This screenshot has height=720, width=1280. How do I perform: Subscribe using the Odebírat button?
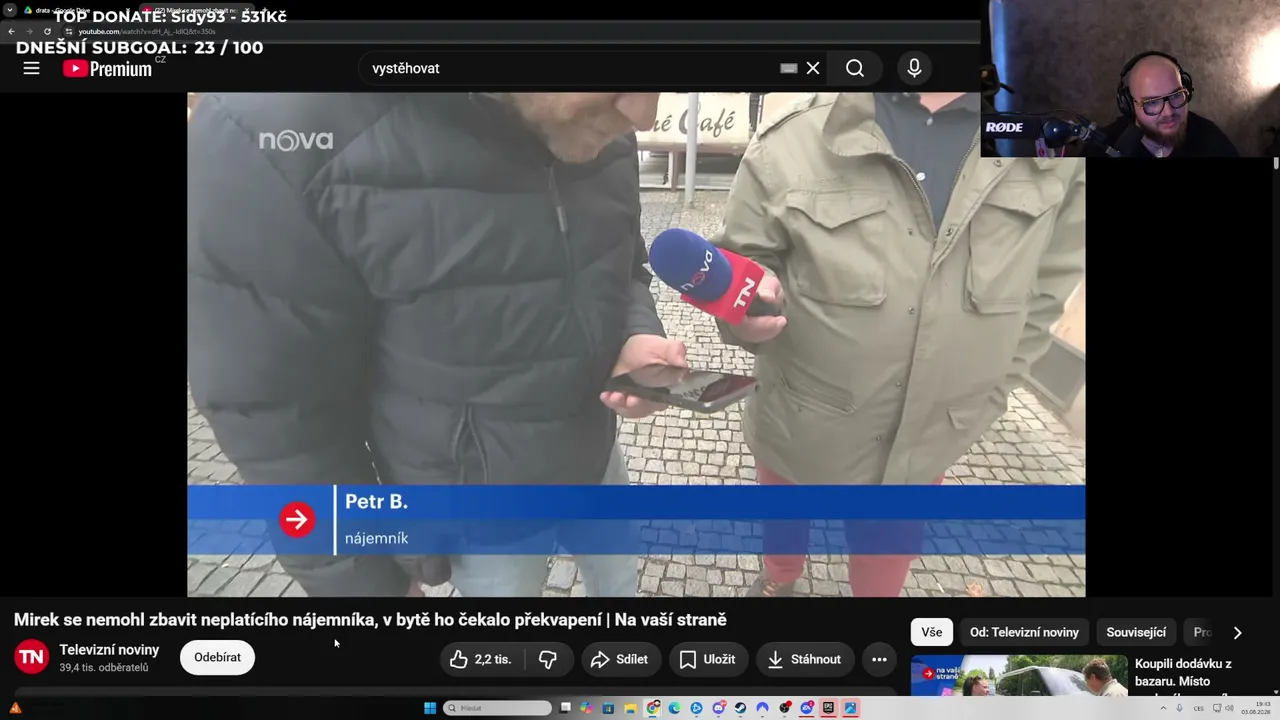pos(217,657)
